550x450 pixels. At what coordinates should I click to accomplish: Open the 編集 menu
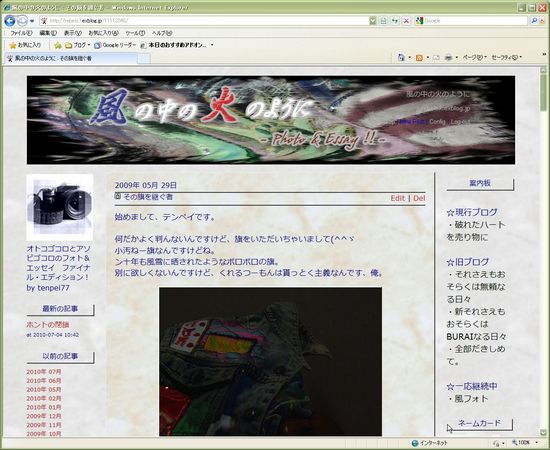(x=48, y=33)
